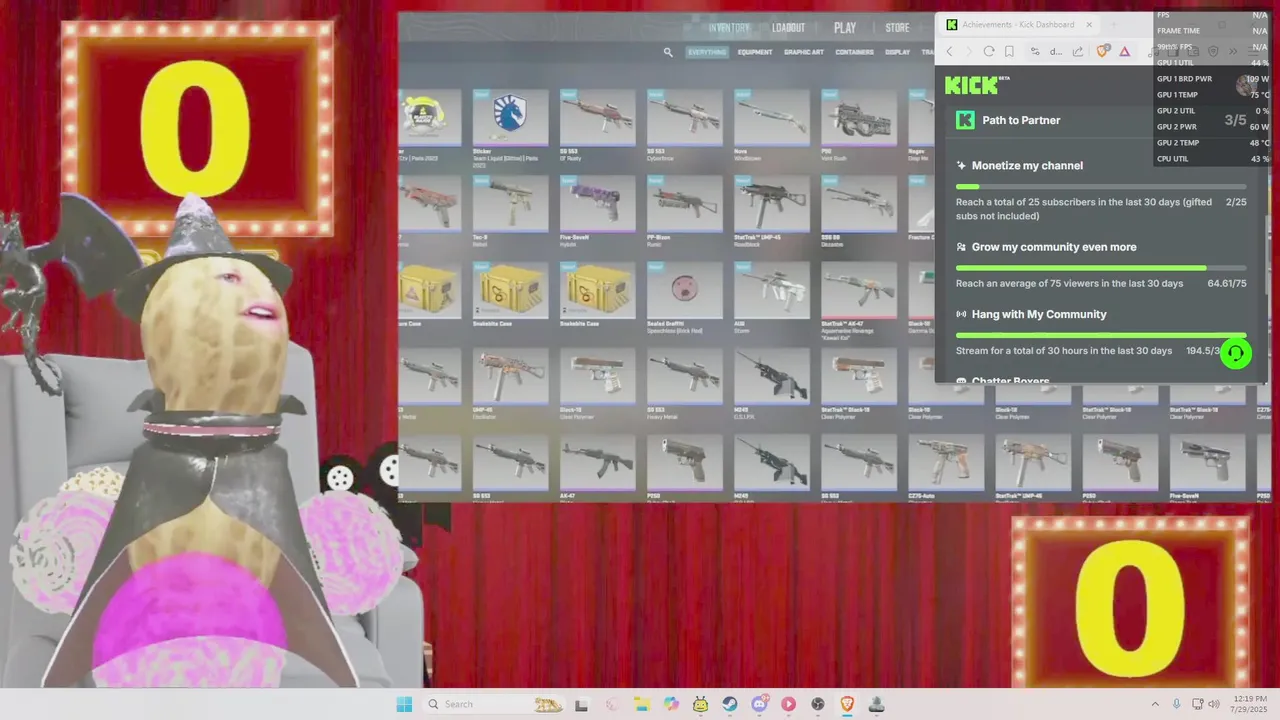Open Discord from the taskbar
Image resolution: width=1280 pixels, height=720 pixels.
(759, 704)
